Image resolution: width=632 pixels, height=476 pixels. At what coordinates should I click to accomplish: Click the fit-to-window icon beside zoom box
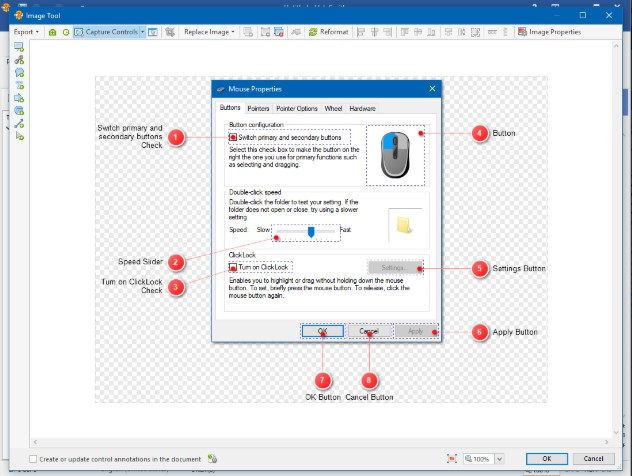coord(453,458)
